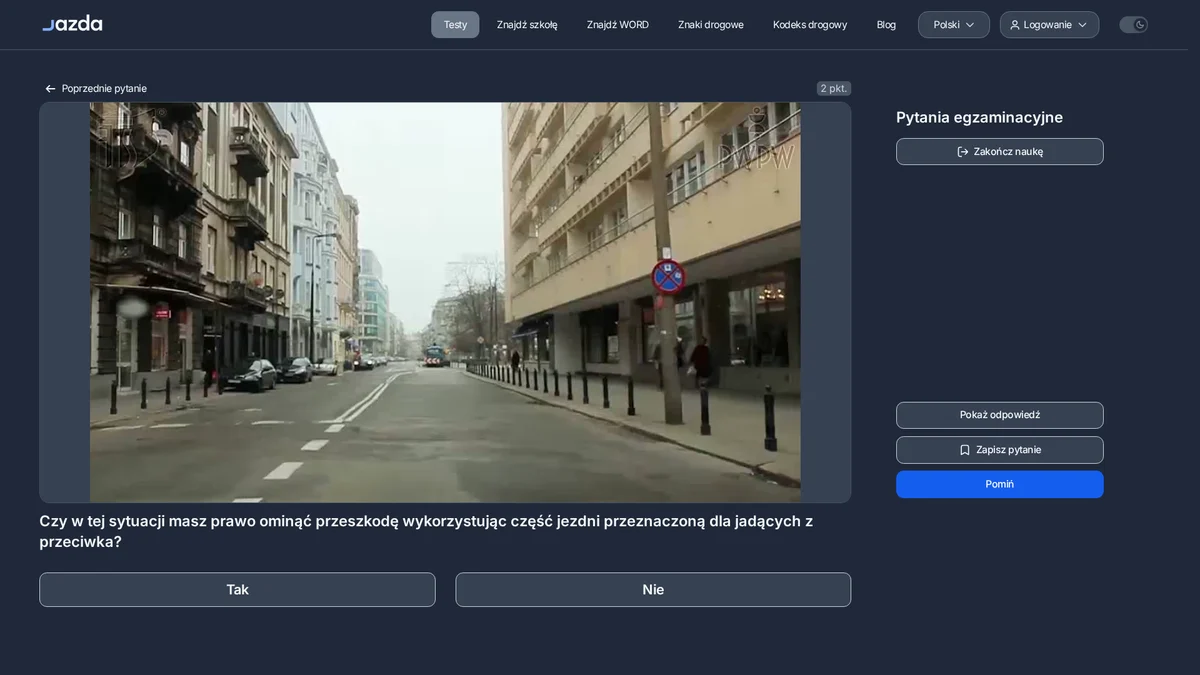Answer Nie to the question
The width and height of the screenshot is (1200, 675).
click(653, 590)
